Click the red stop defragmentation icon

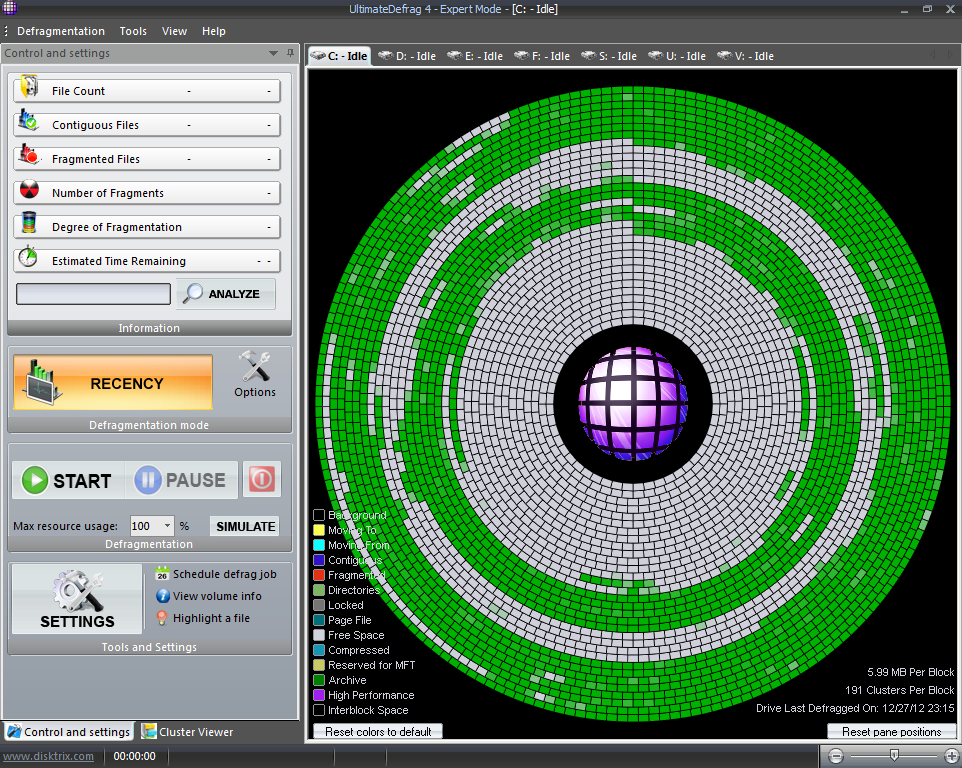coord(262,480)
